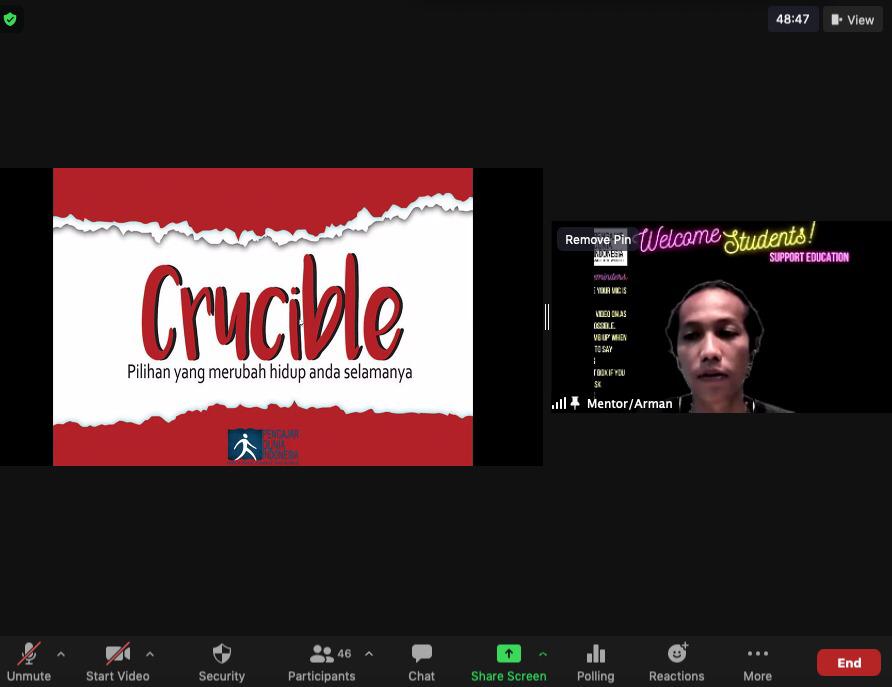The height and width of the screenshot is (687, 892).
Task: Open the More options menu
Action: 757,662
